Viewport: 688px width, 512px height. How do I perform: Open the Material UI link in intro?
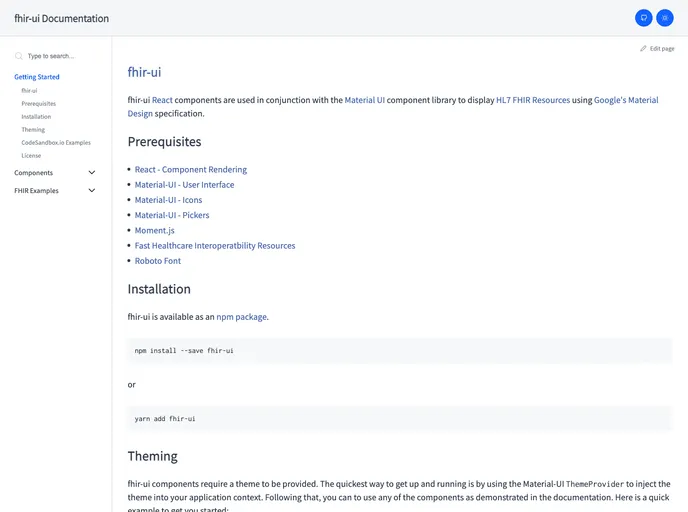[x=365, y=100]
